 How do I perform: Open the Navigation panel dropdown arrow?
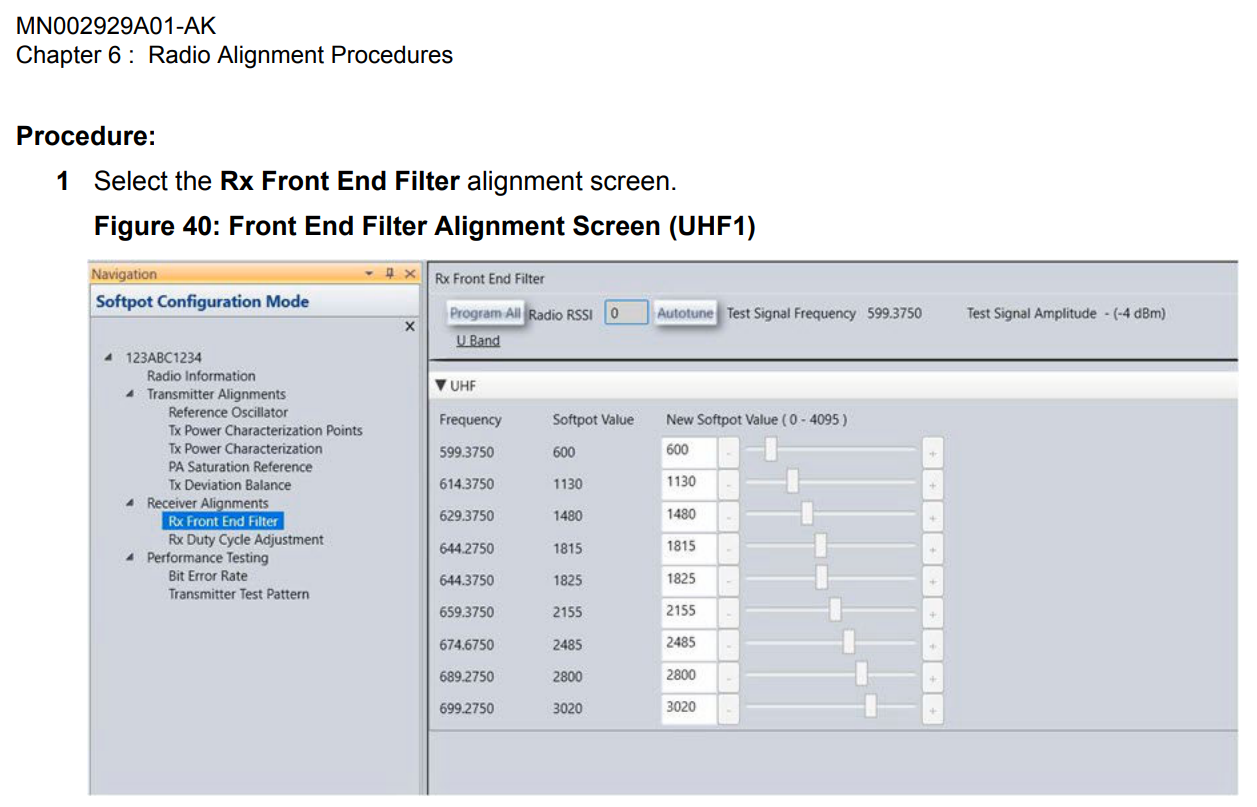[x=369, y=274]
